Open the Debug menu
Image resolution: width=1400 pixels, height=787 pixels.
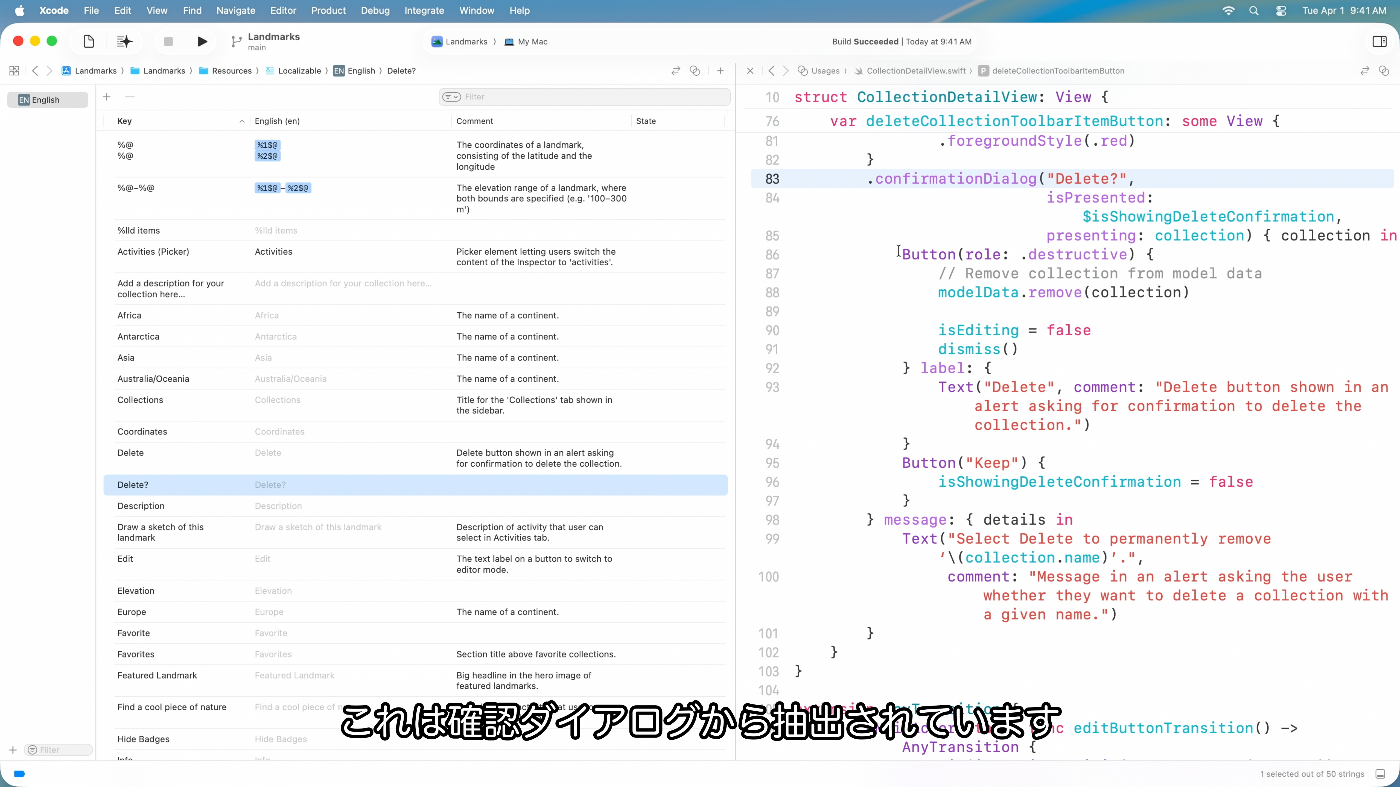click(375, 10)
